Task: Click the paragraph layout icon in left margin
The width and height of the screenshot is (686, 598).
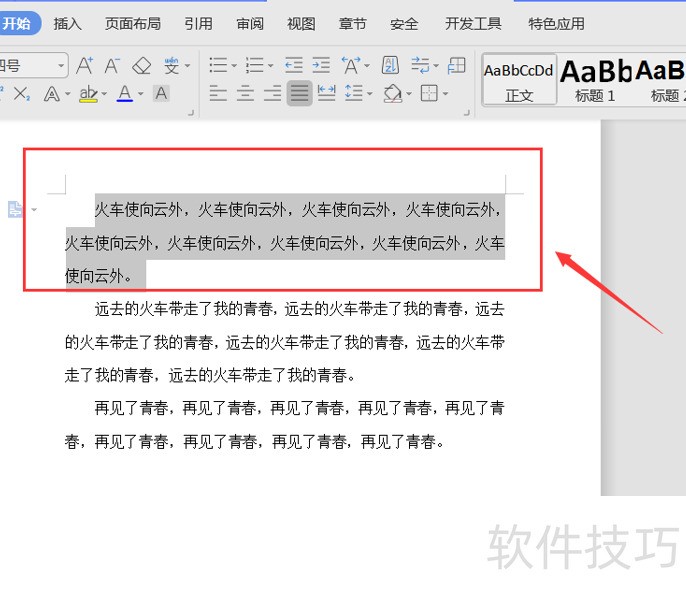Action: (15, 209)
